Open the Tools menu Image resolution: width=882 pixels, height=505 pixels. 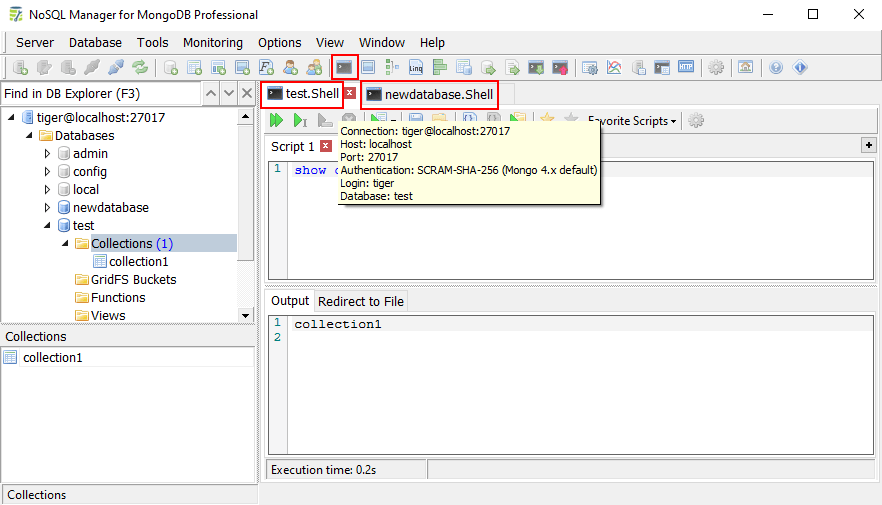point(152,43)
